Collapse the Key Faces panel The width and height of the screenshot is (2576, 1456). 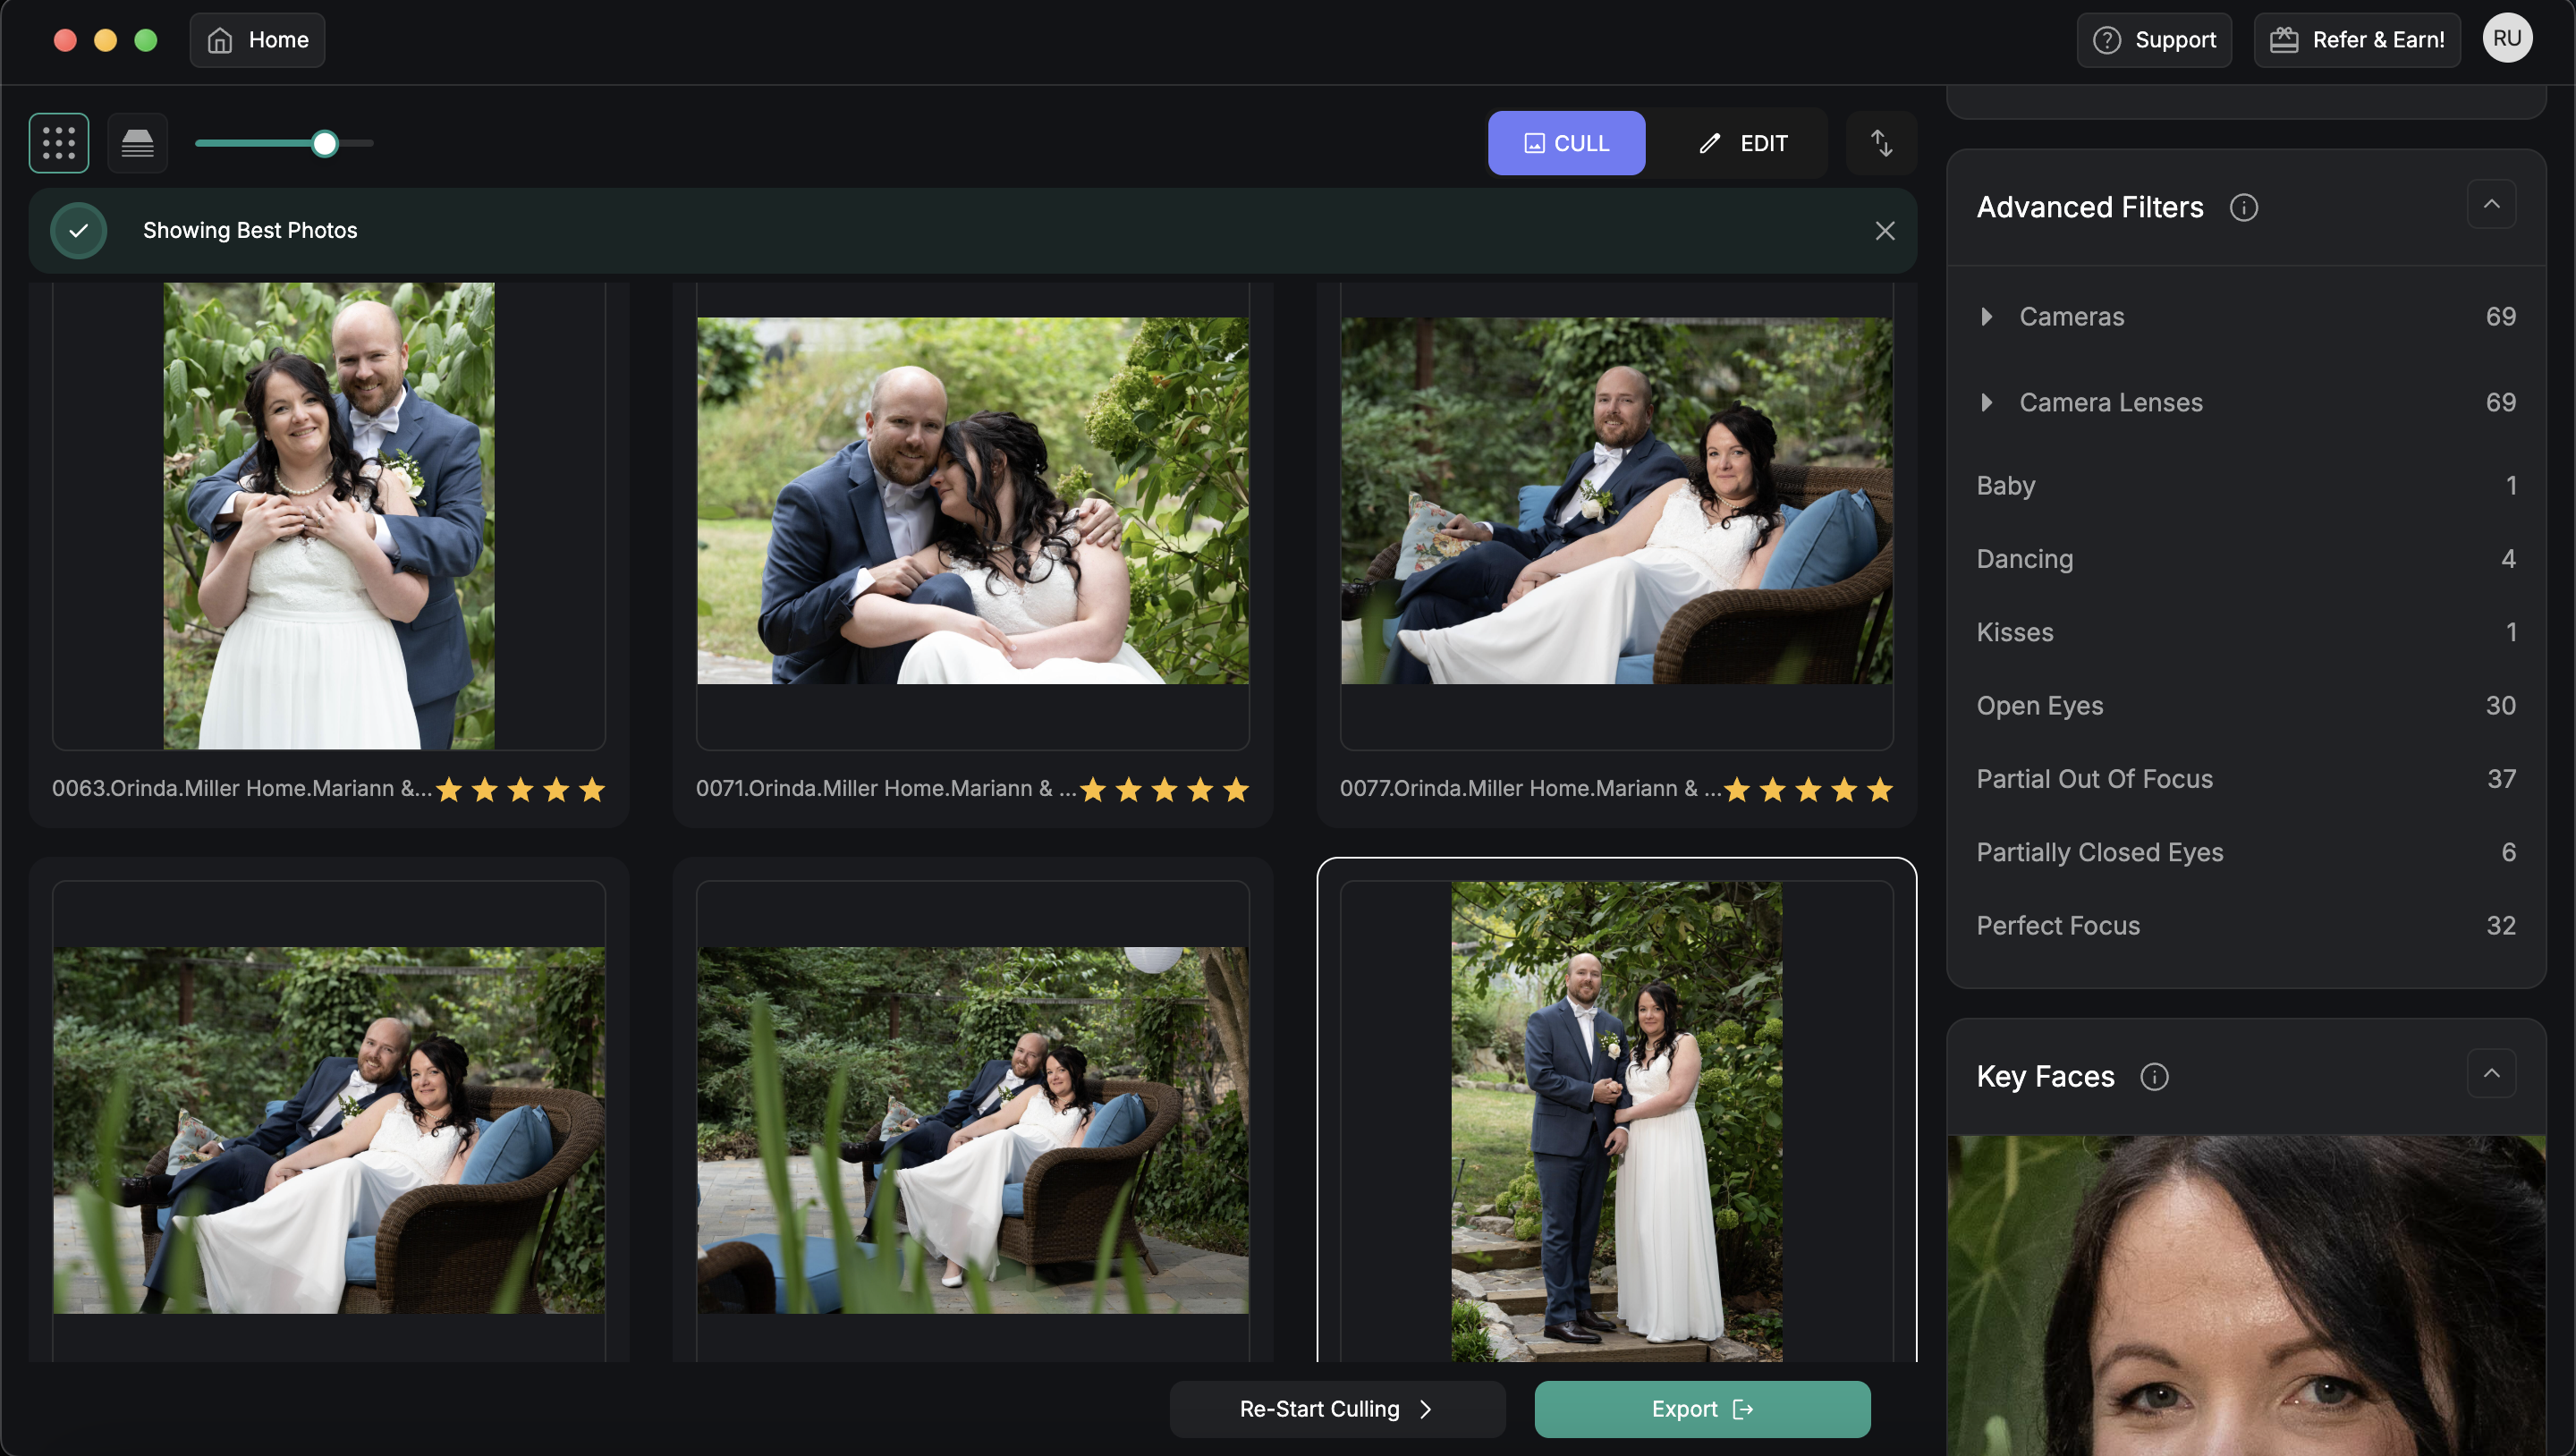pos(2491,1073)
